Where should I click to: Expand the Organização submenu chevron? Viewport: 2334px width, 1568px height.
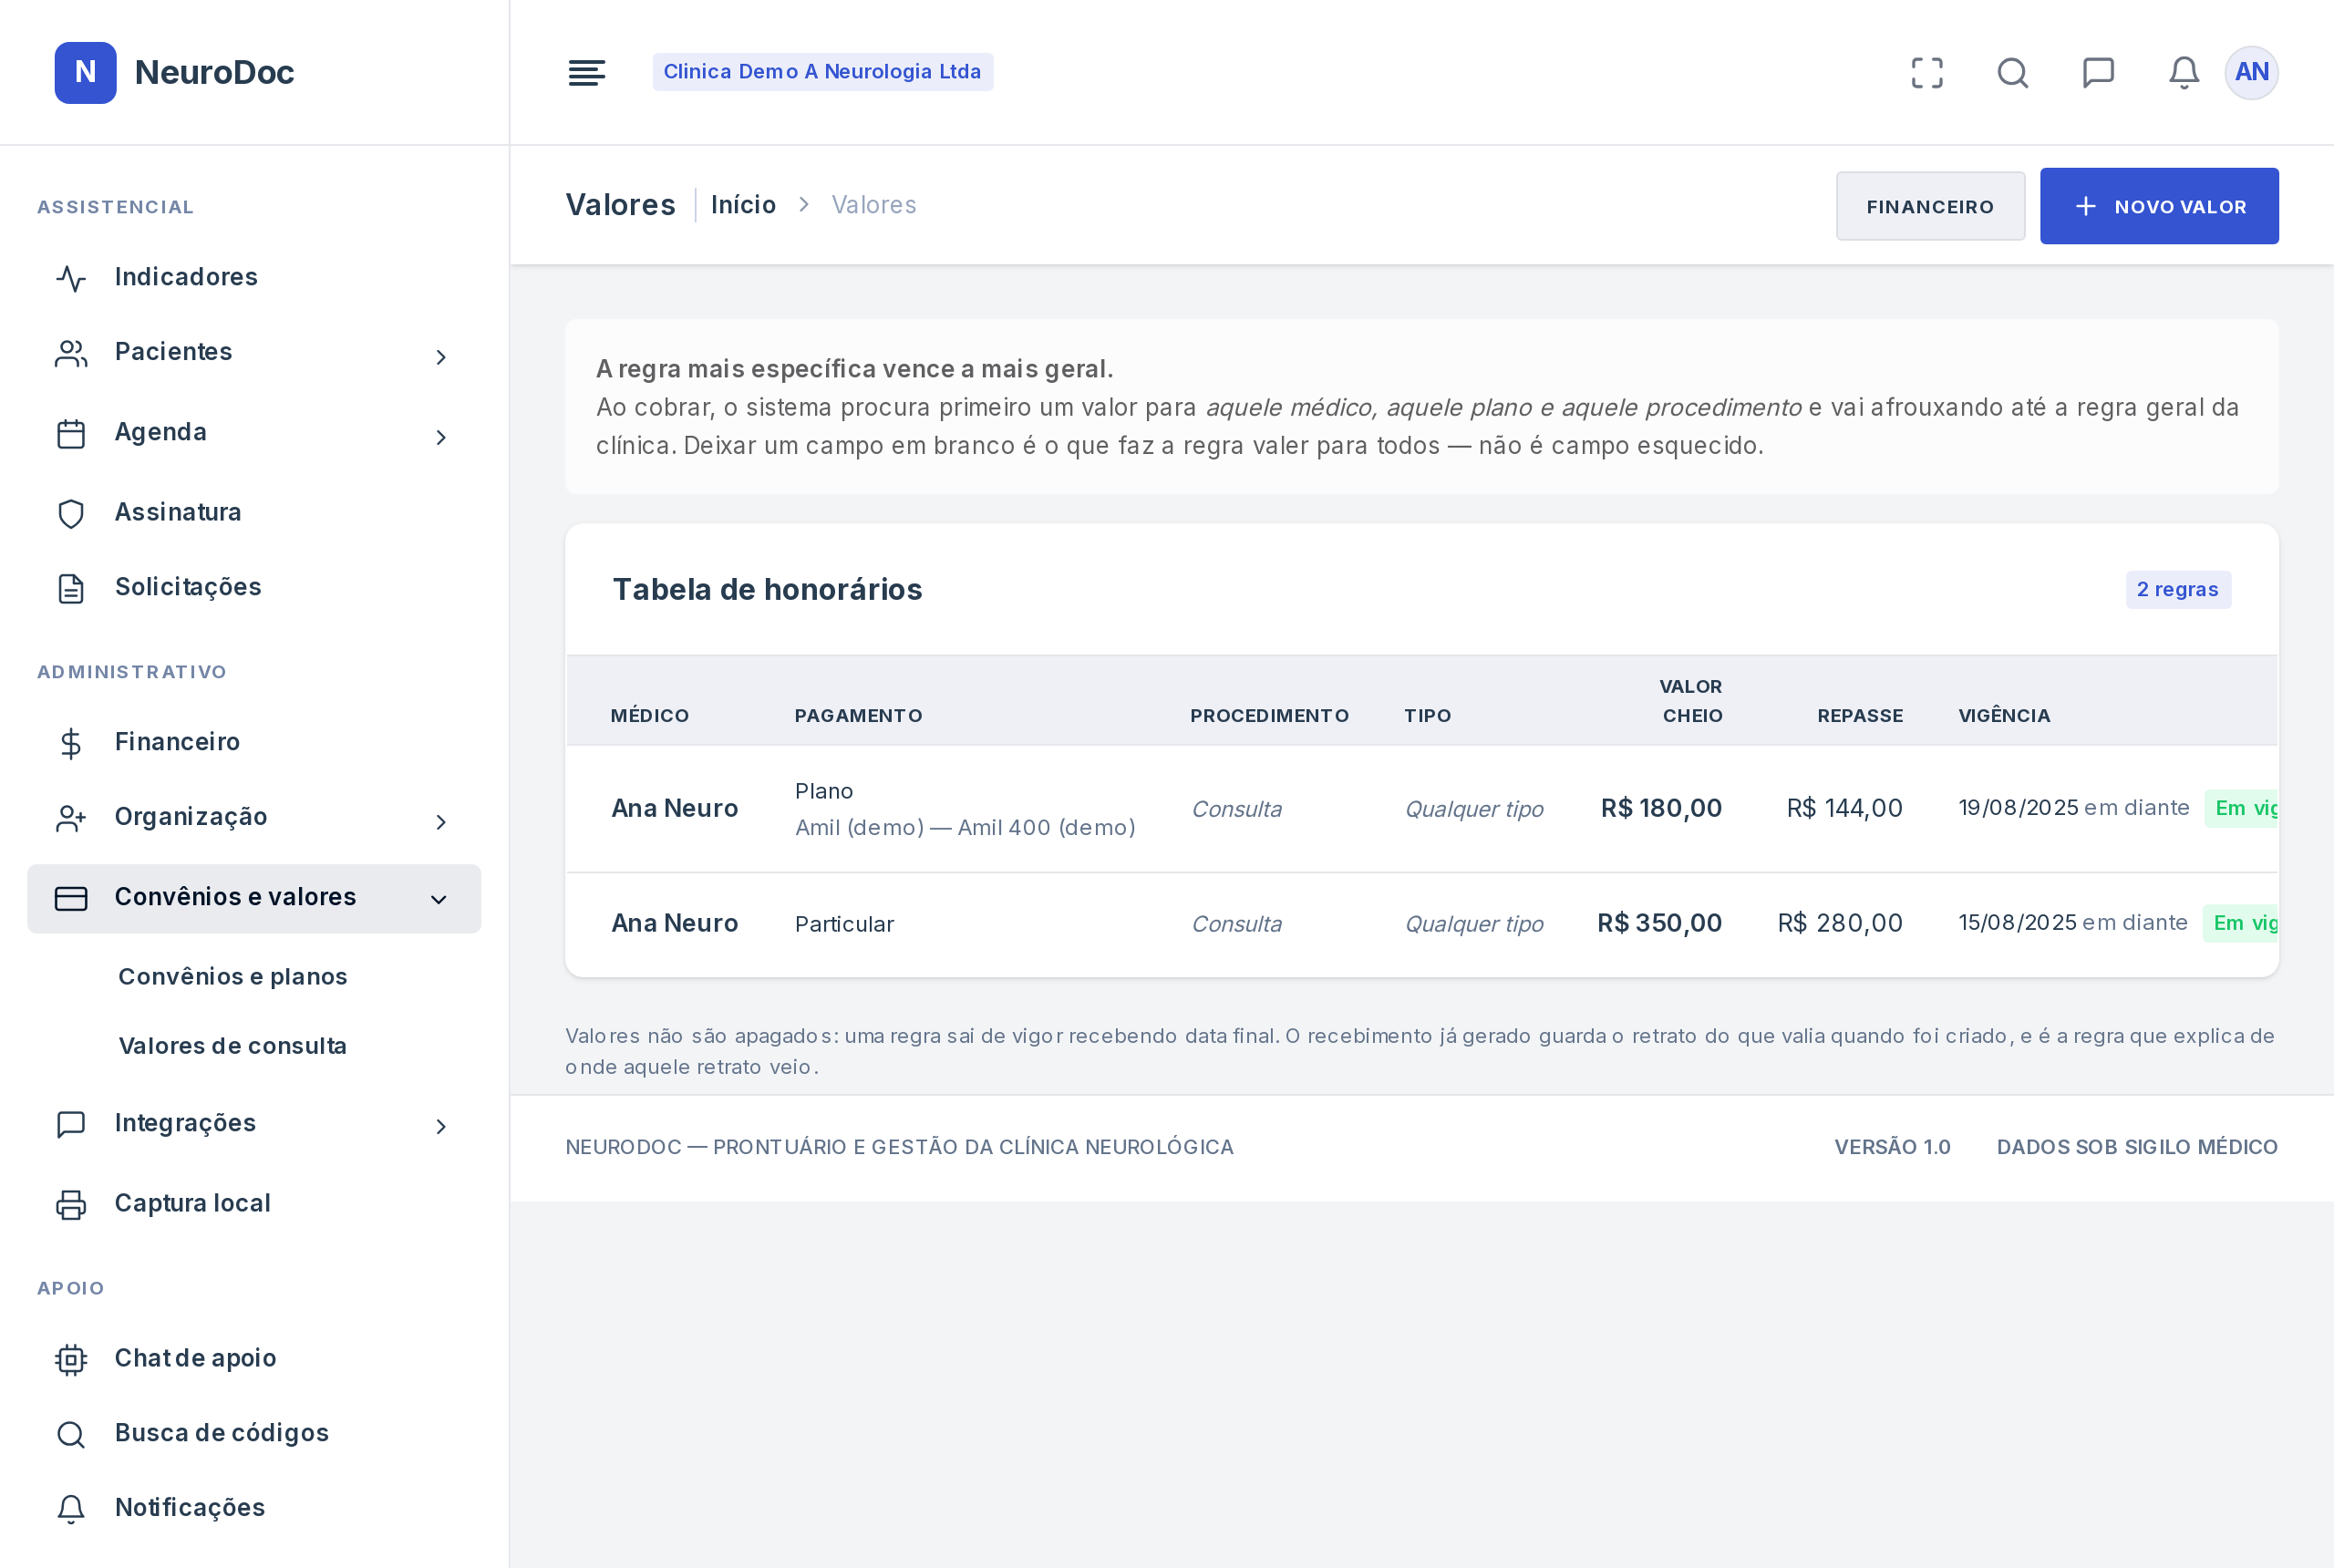coord(441,822)
